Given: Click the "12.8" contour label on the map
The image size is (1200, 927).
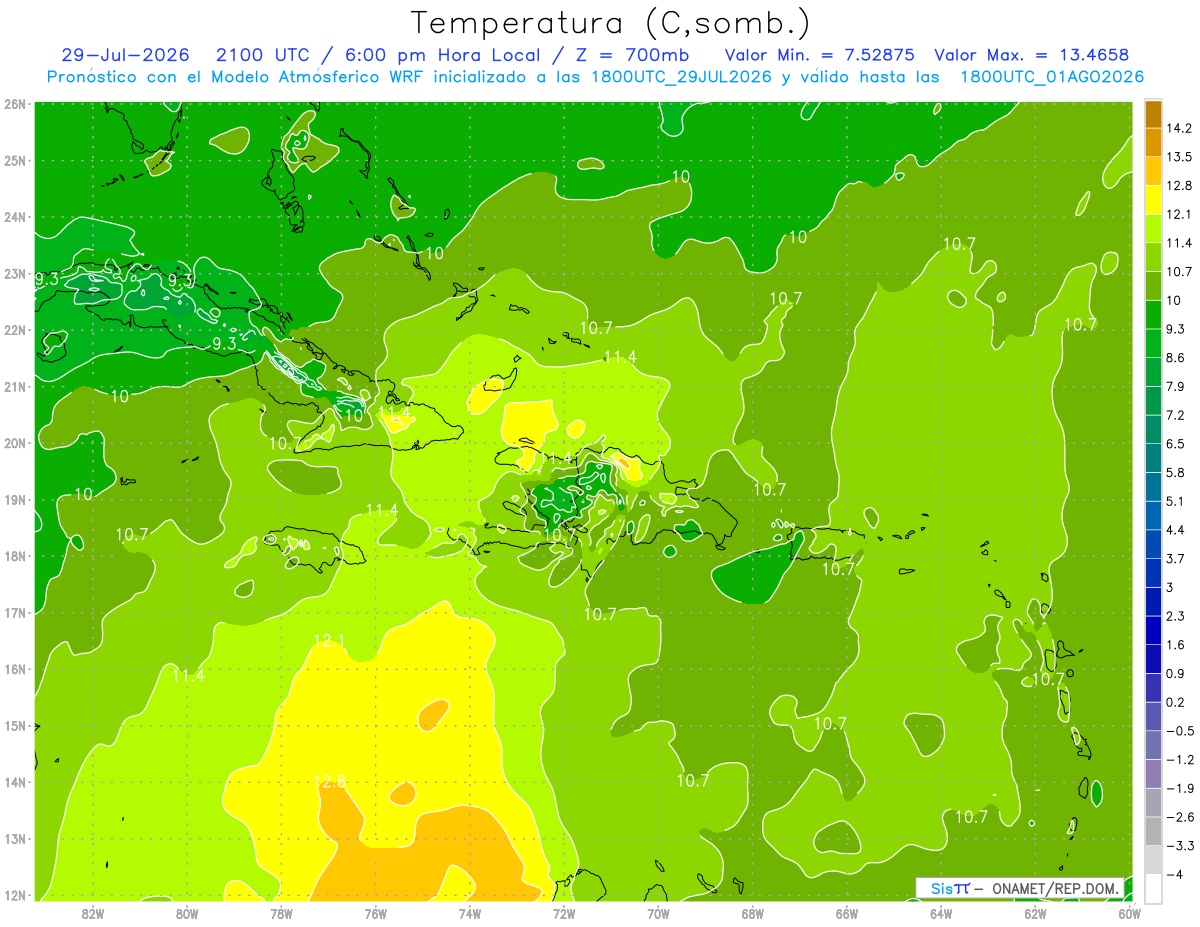Looking at the screenshot, I should tap(329, 782).
